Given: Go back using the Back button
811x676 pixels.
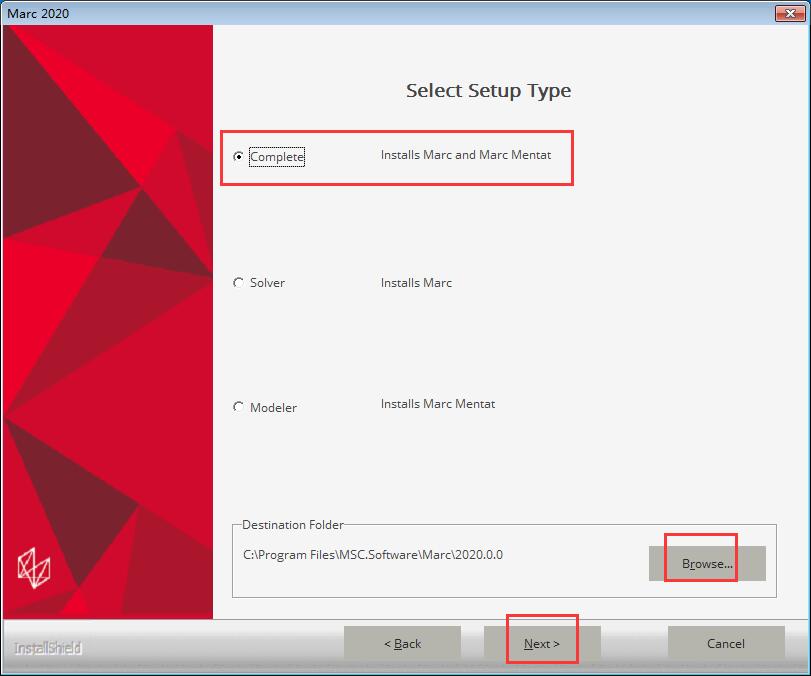Looking at the screenshot, I should [402, 643].
